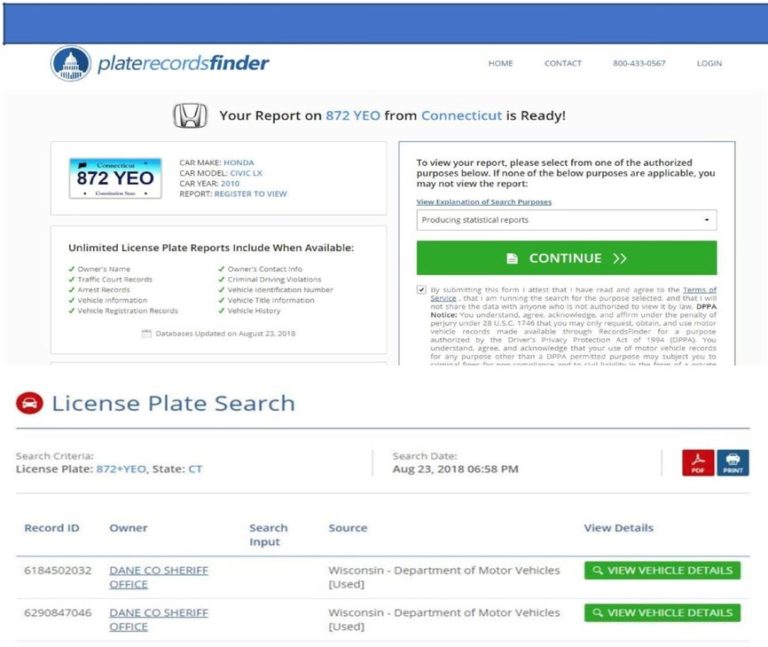Click the Connecticut 872 YEO plate image
Screen dimensions: 768x647
(x=115, y=178)
